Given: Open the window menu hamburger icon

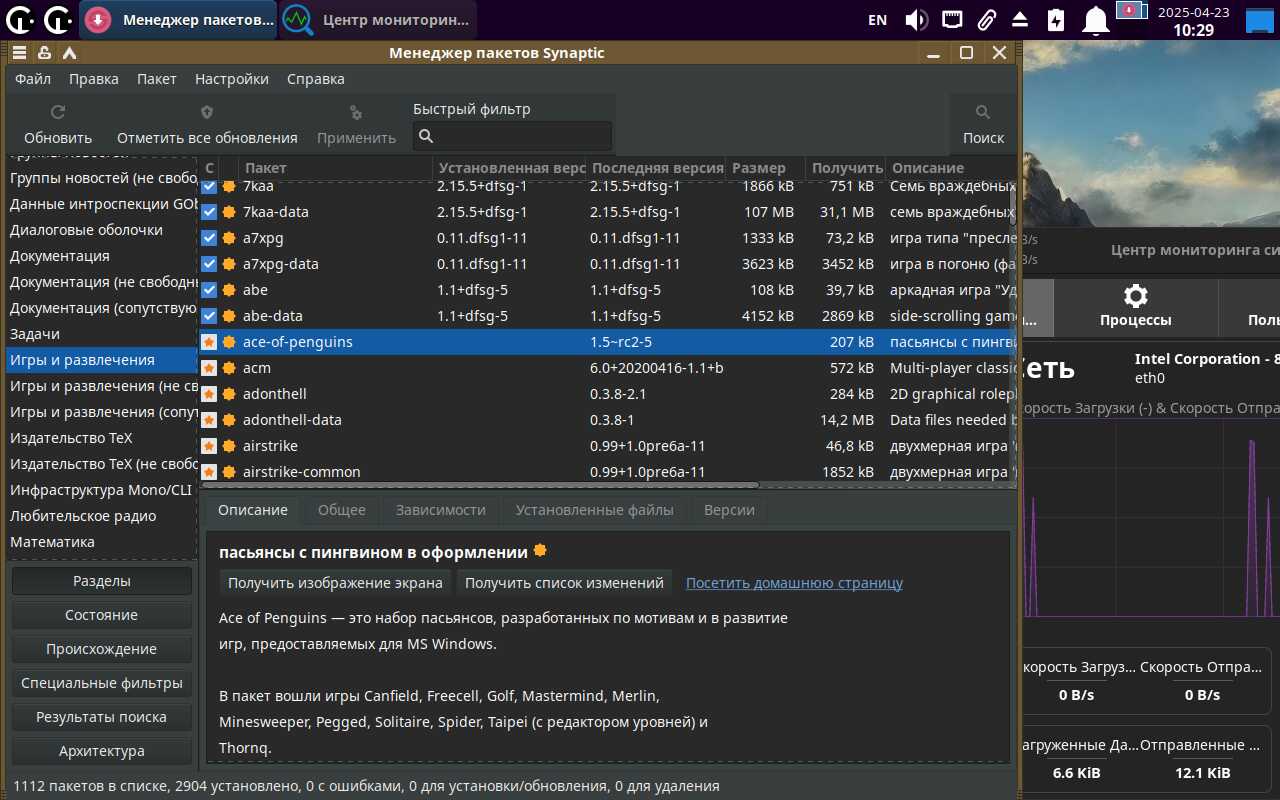Looking at the screenshot, I should pyautogui.click(x=20, y=53).
